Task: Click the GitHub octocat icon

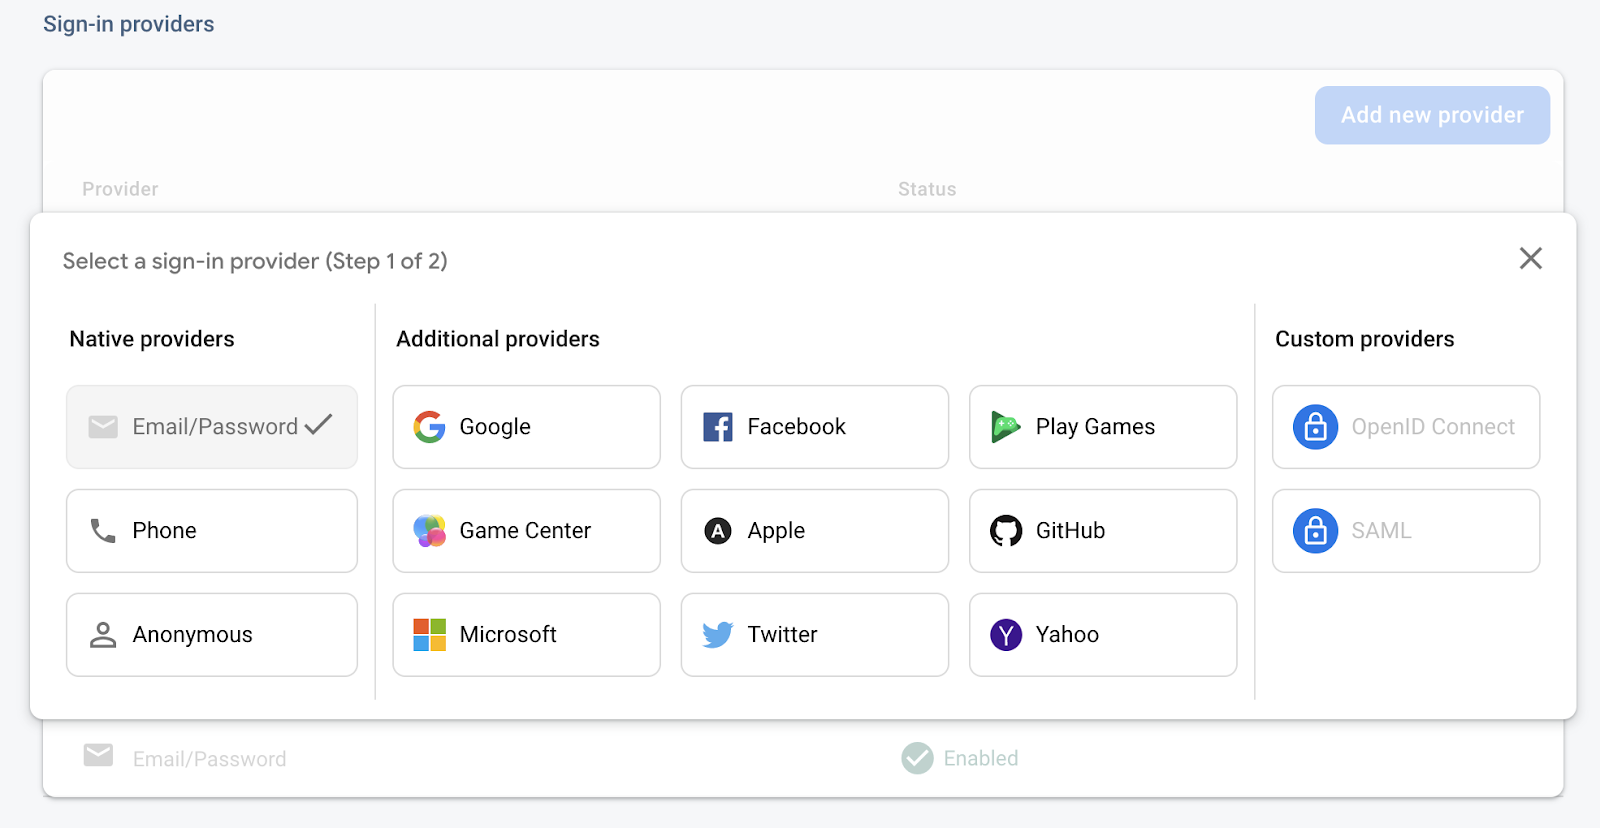Action: point(1005,531)
